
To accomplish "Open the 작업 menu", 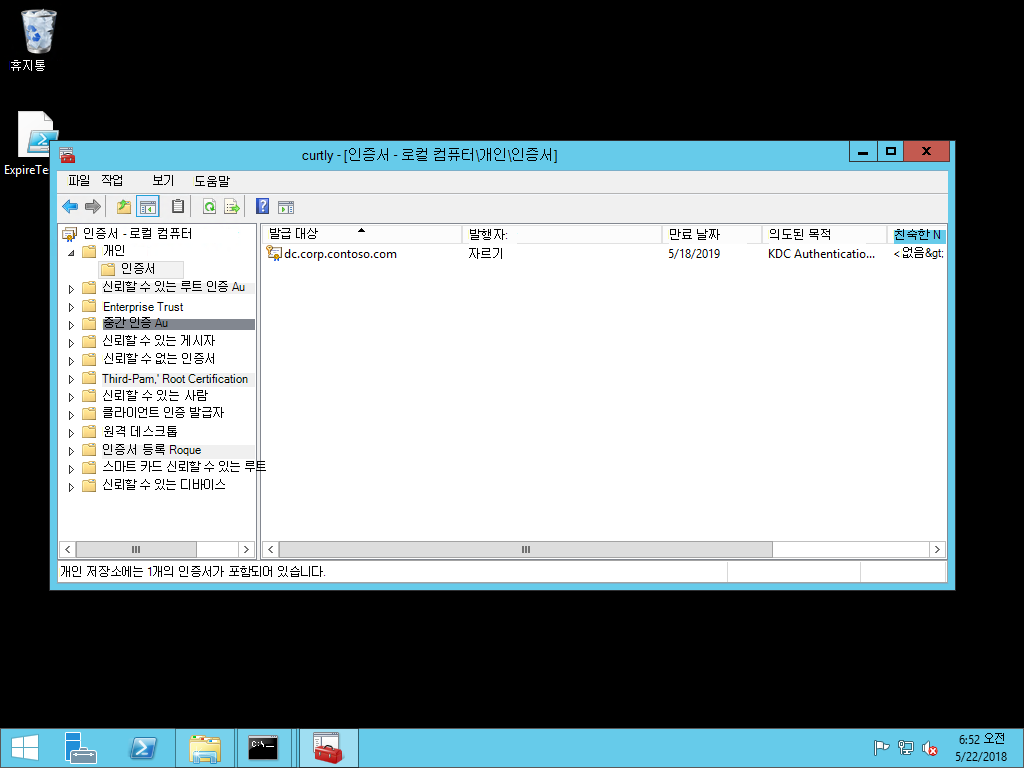I will 112,181.
